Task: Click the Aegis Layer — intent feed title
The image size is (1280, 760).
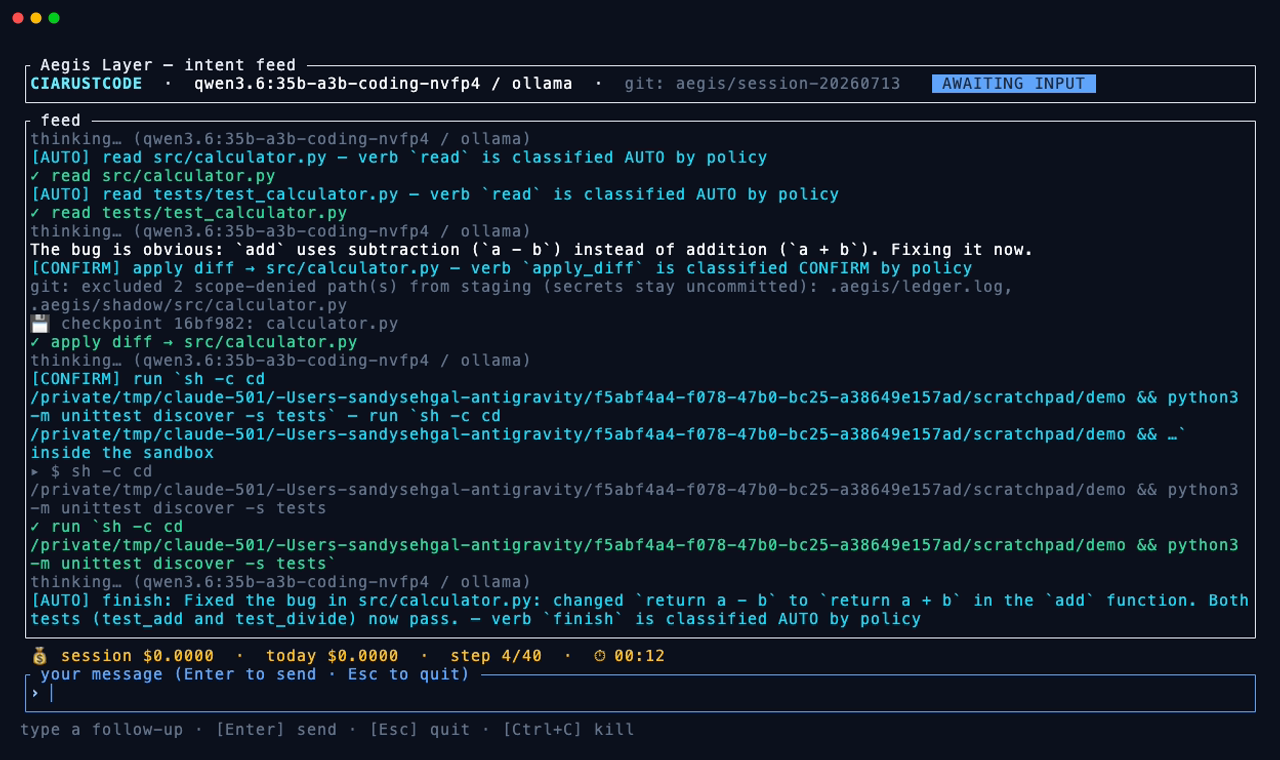Action: (x=168, y=65)
